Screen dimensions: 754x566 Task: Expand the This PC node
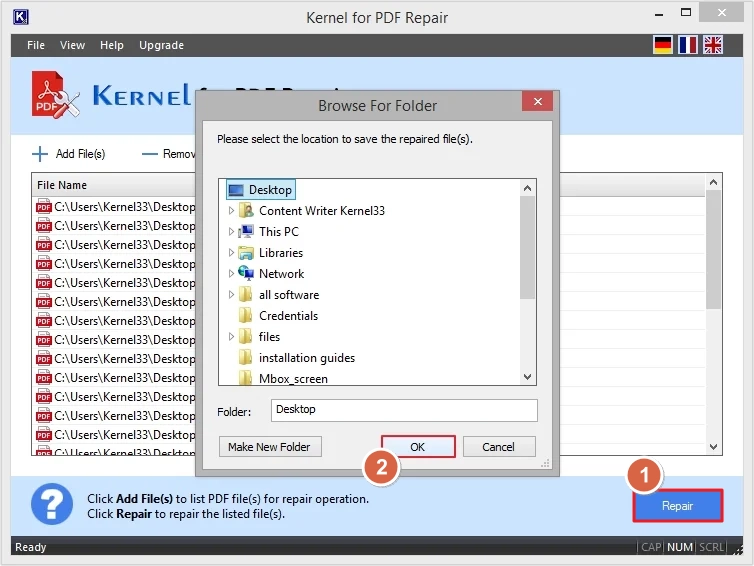coord(231,232)
